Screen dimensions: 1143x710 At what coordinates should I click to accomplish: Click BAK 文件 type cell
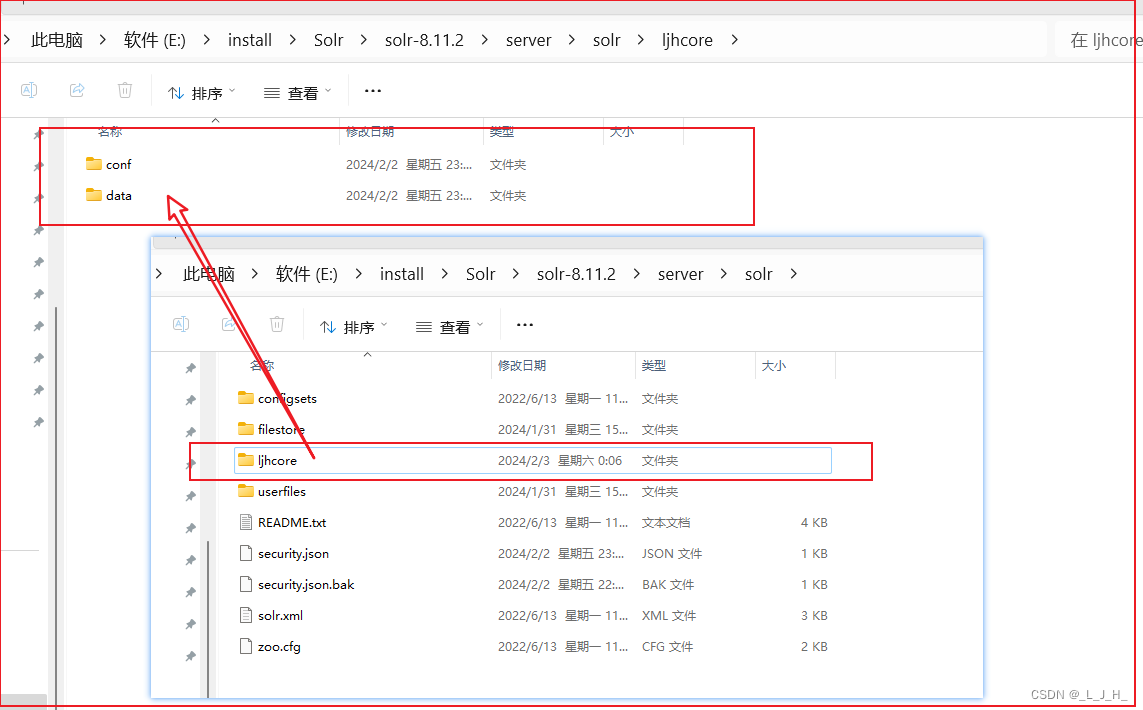(668, 584)
